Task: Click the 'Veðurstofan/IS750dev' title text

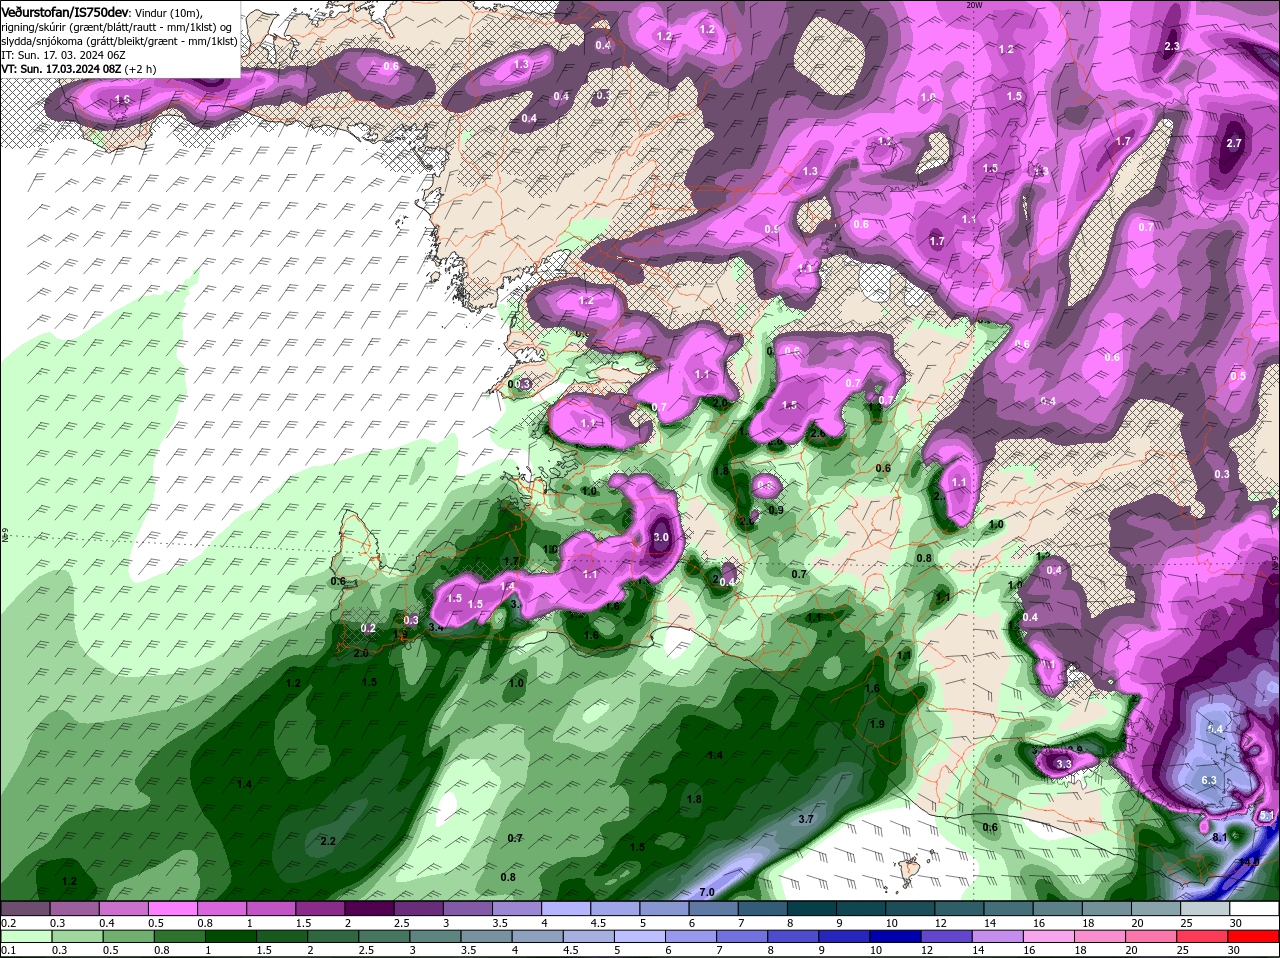Action: tap(65, 11)
